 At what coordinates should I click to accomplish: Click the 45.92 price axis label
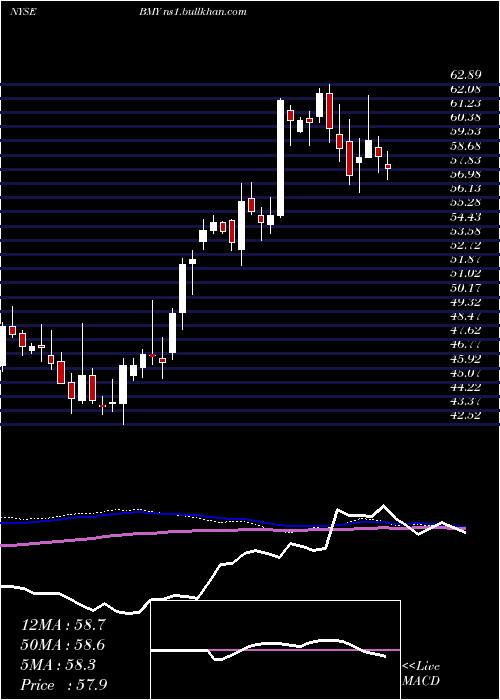click(x=465, y=359)
